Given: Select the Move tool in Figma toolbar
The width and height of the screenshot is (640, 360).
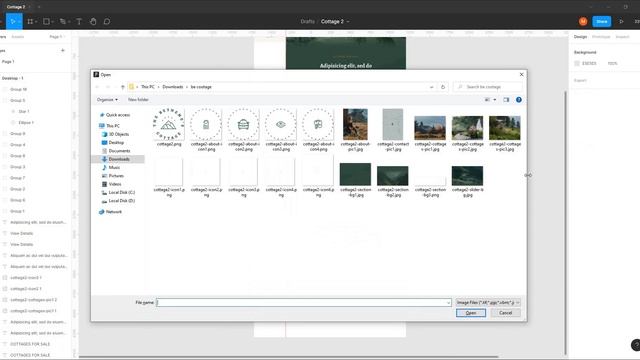Looking at the screenshot, I should (x=13, y=21).
